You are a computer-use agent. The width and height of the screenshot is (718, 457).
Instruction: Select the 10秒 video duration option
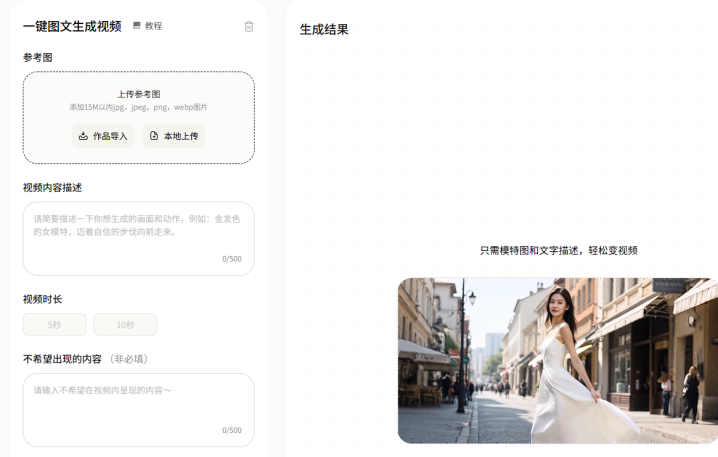(125, 324)
